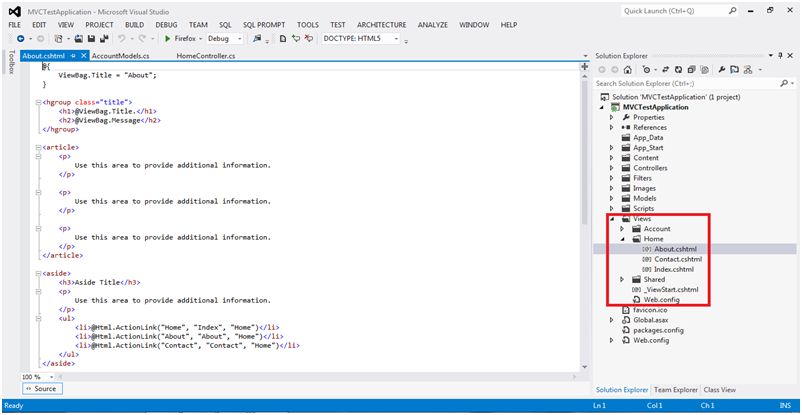802x415 pixels.
Task: Click the Quick Launch magnifier icon
Action: 732,10
